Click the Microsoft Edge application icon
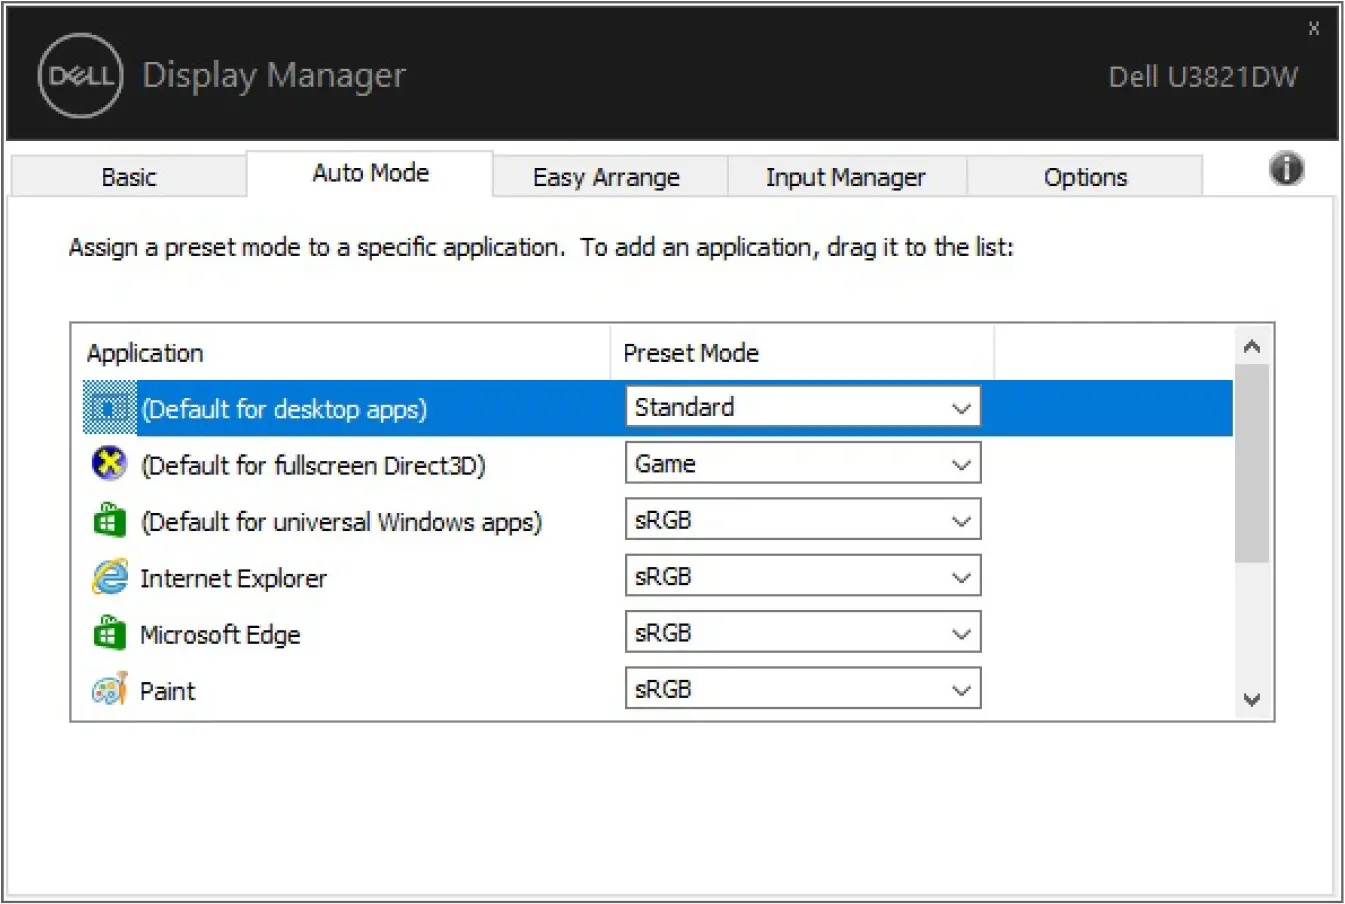Image resolution: width=1345 pixels, height=904 pixels. click(x=108, y=633)
